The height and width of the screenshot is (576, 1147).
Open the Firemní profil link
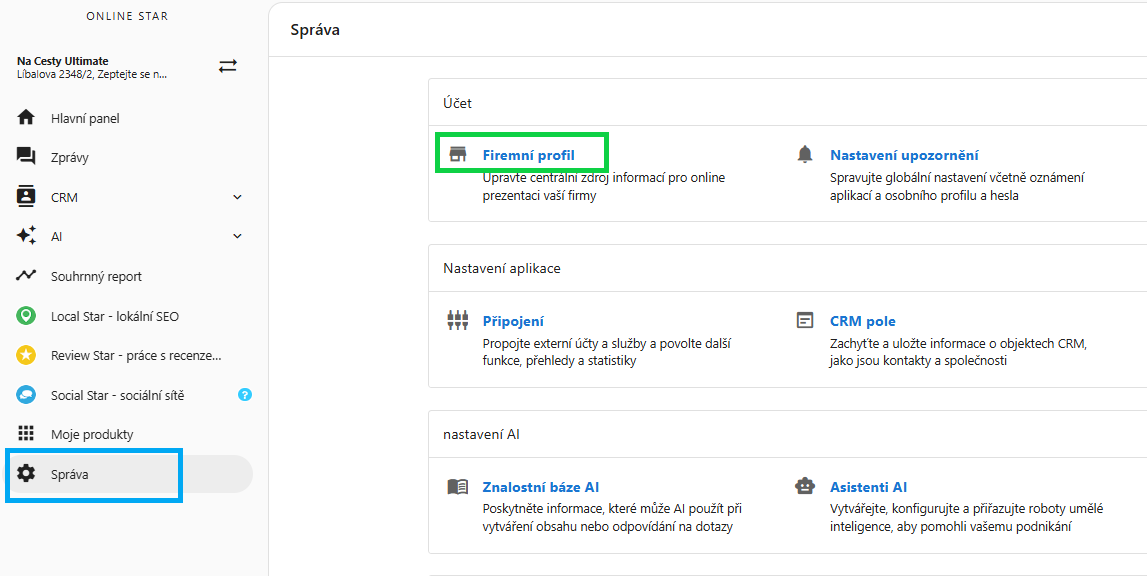[x=528, y=155]
